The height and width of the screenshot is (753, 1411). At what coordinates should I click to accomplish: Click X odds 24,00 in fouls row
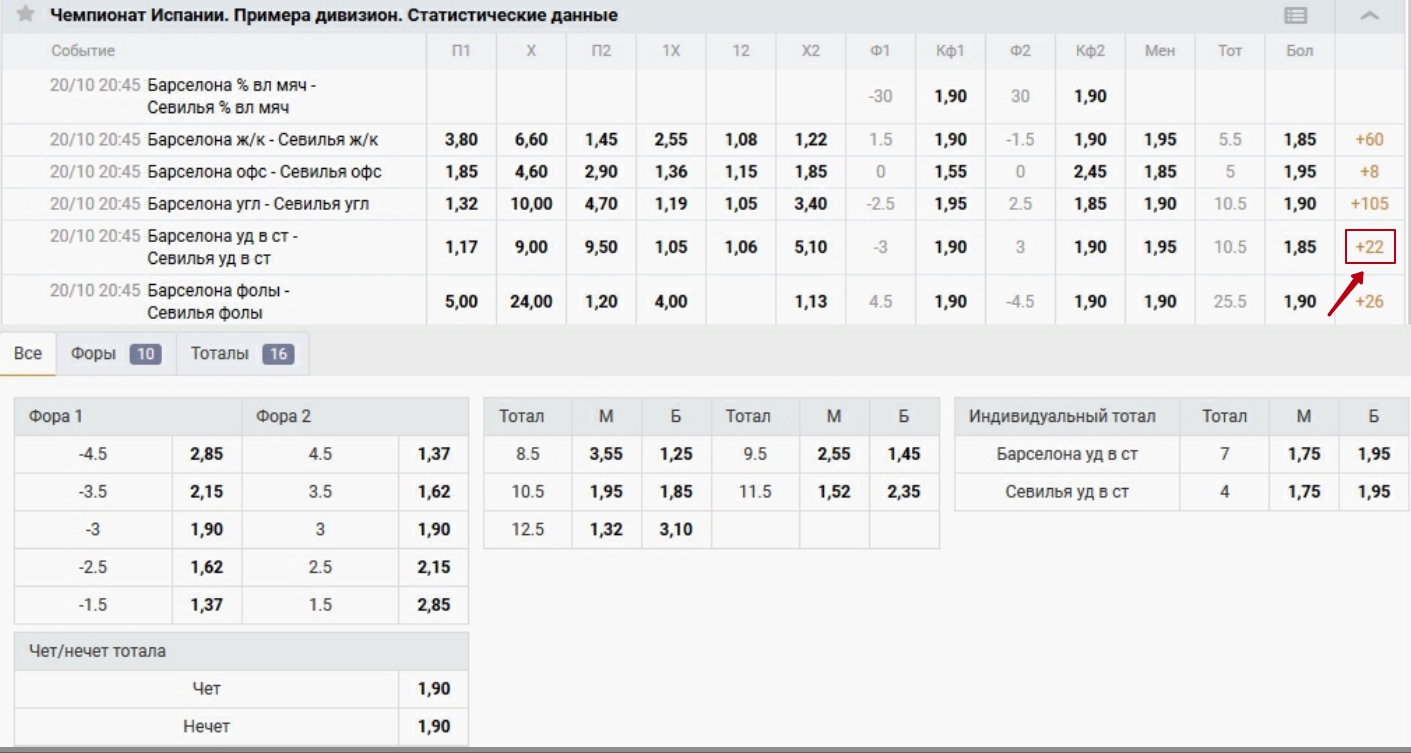(x=531, y=301)
